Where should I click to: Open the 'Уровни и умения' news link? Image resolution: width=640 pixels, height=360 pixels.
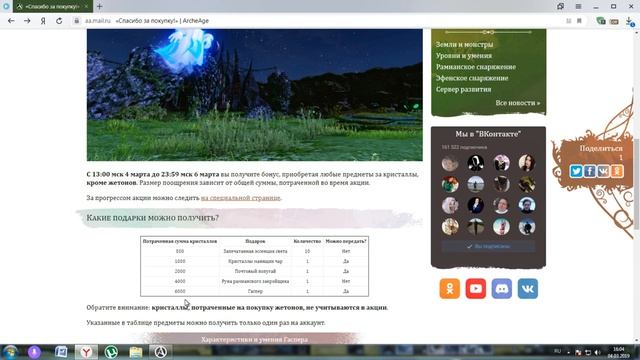(464, 56)
